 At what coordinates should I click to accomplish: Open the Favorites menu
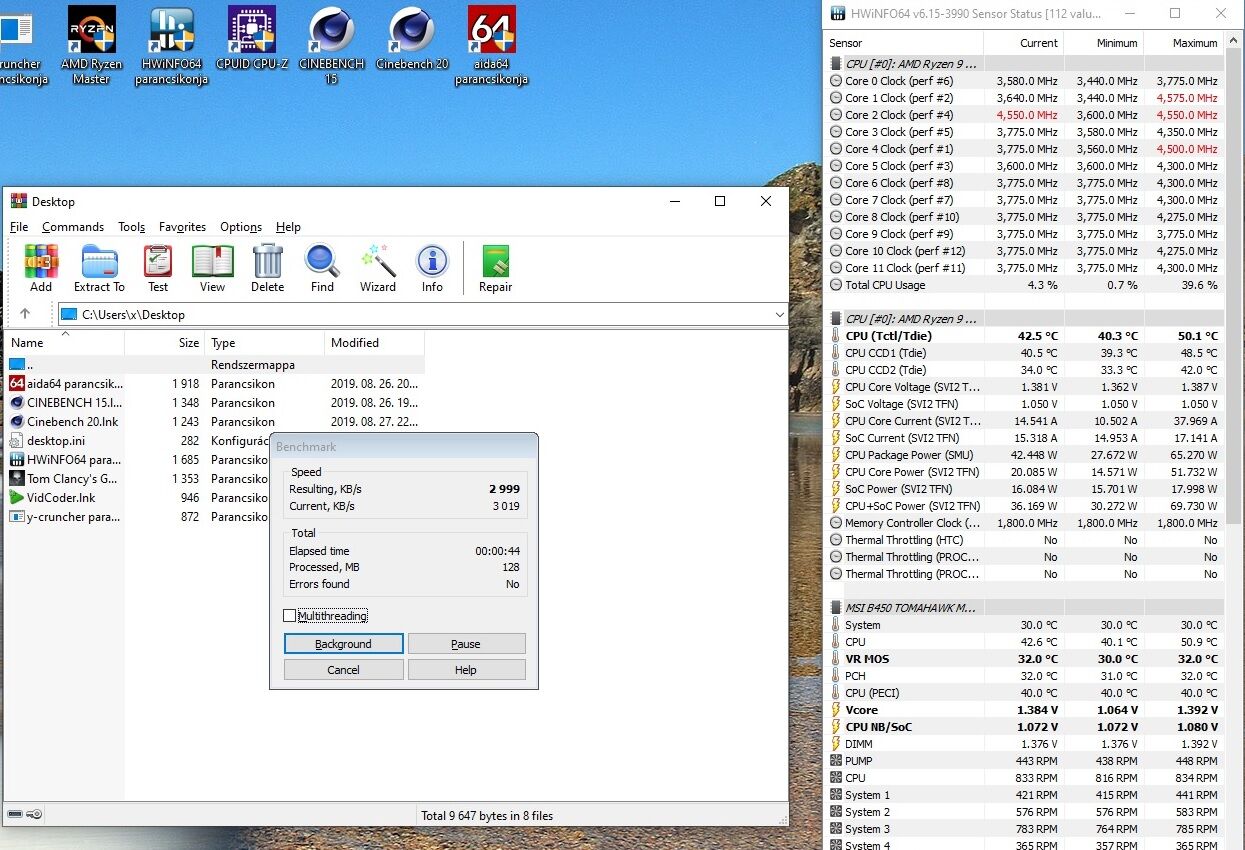(x=182, y=227)
